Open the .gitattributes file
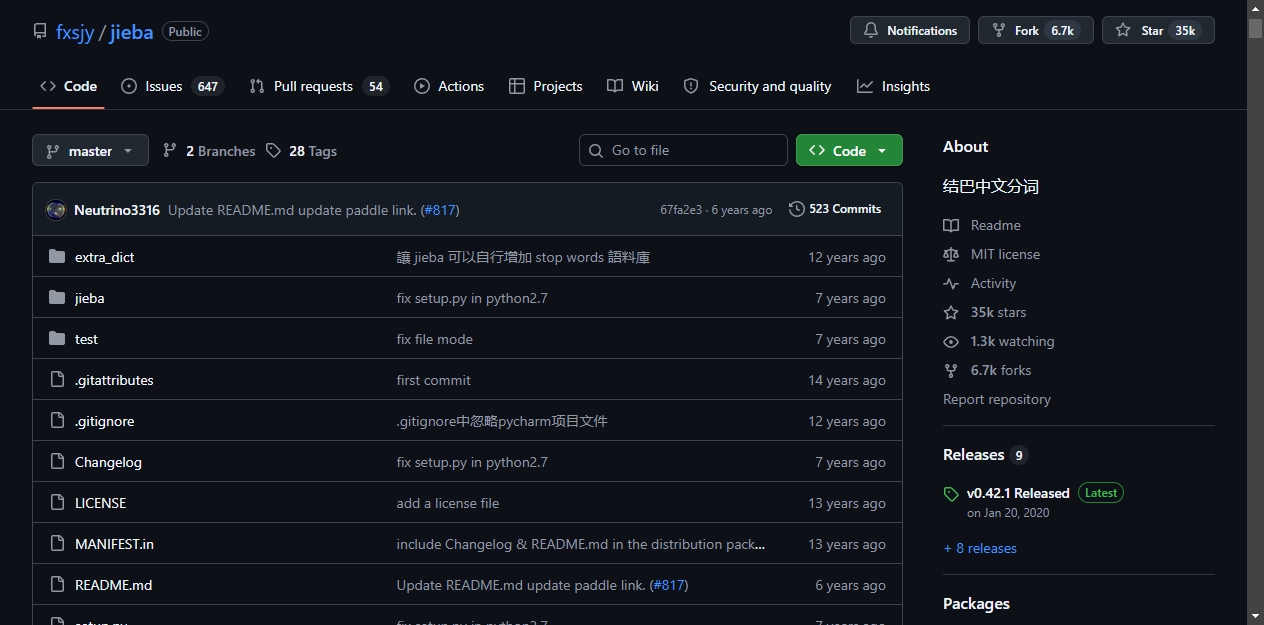Screen dimensions: 1264x625 [x=114, y=380]
